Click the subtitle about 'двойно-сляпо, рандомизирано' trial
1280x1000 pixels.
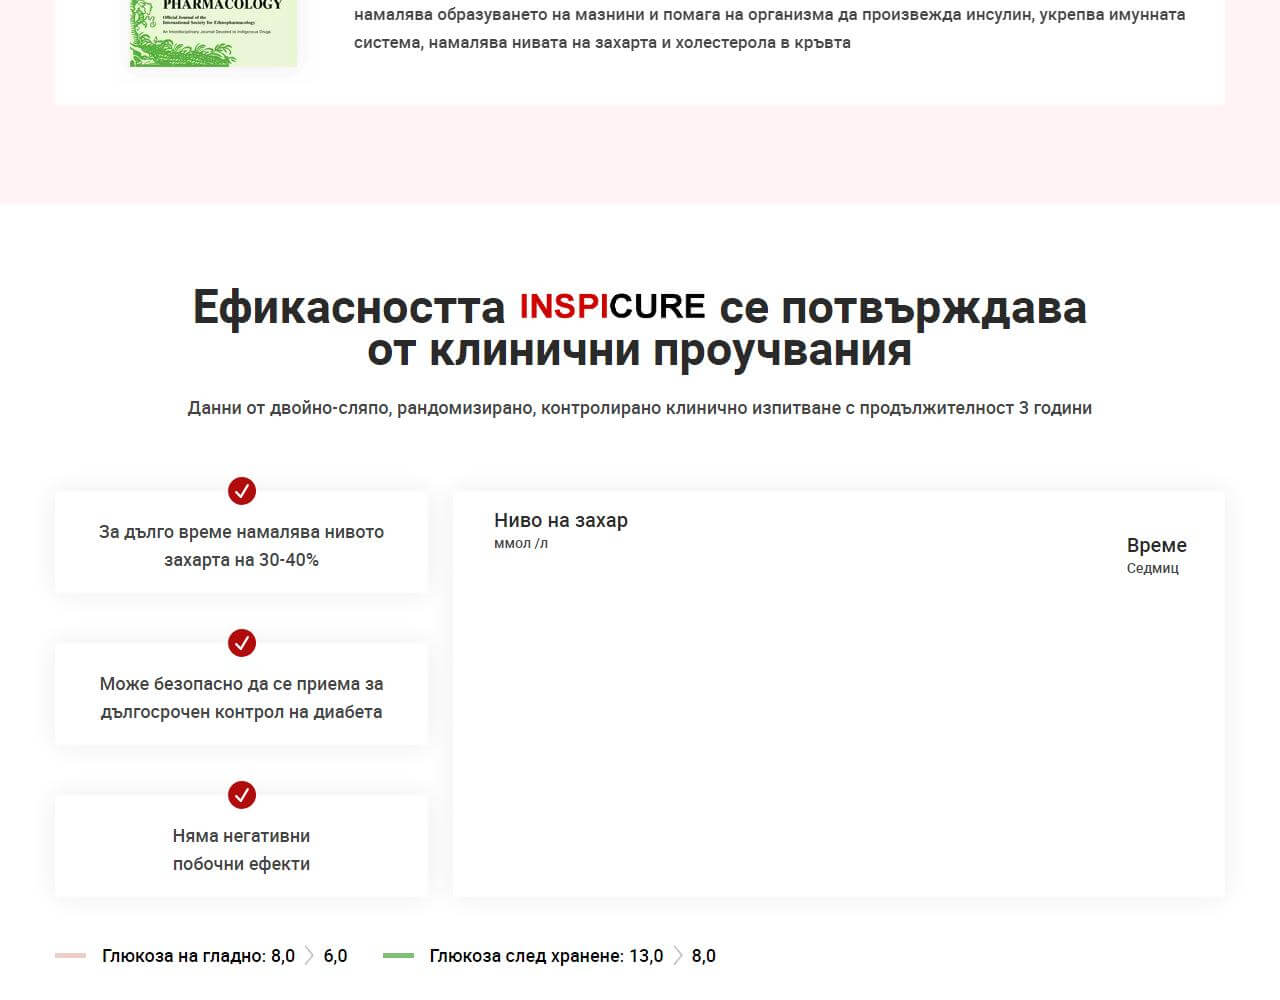[x=640, y=408]
